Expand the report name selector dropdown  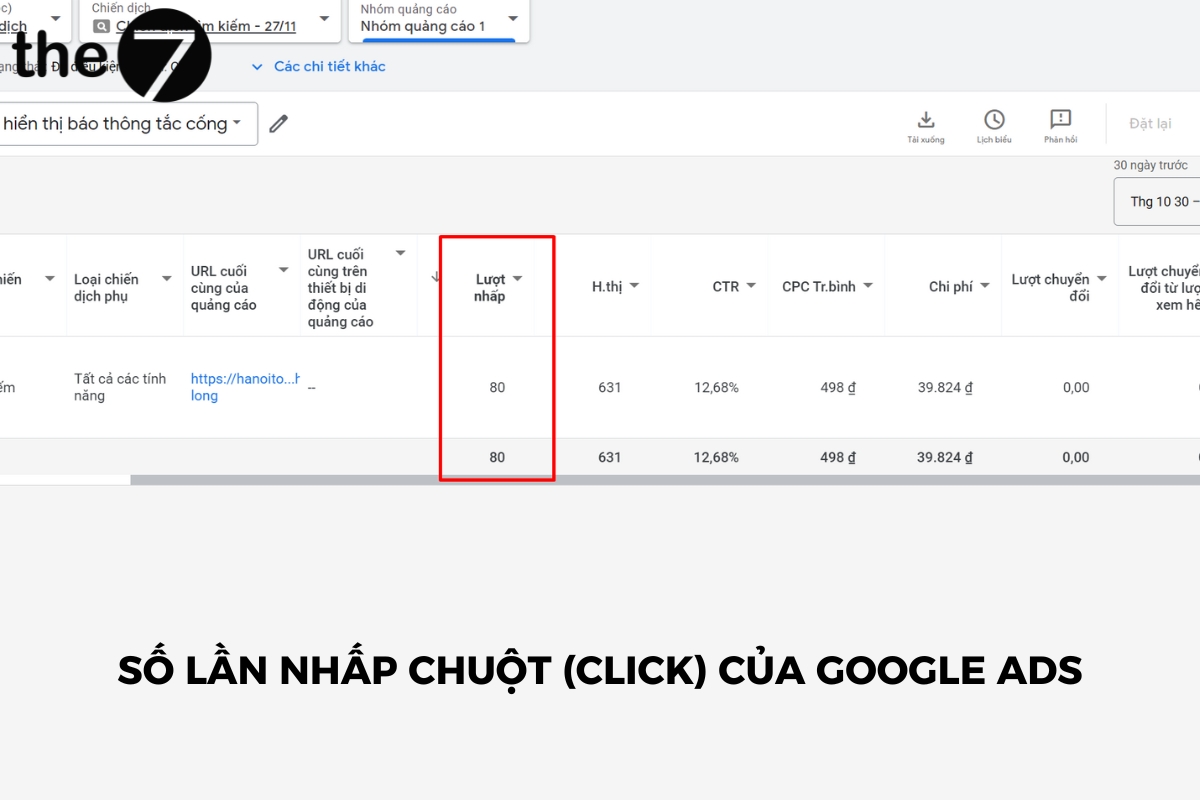[x=237, y=122]
